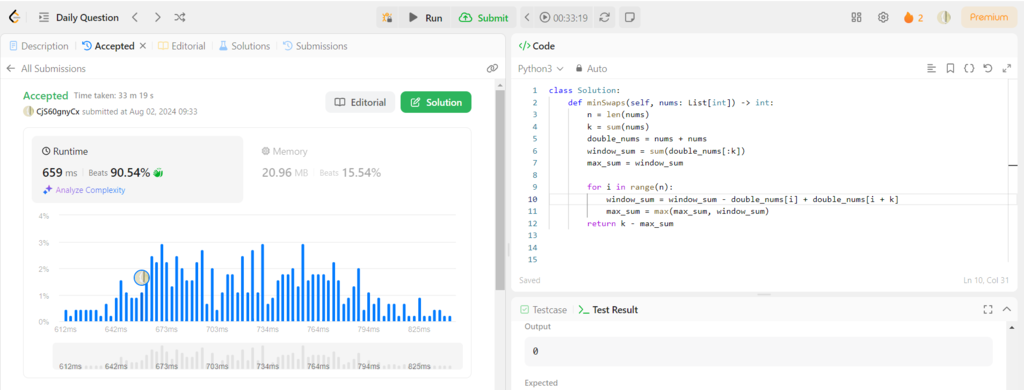1024x390 pixels.
Task: Click the 'return k - max_sum' line
Action: click(630, 223)
